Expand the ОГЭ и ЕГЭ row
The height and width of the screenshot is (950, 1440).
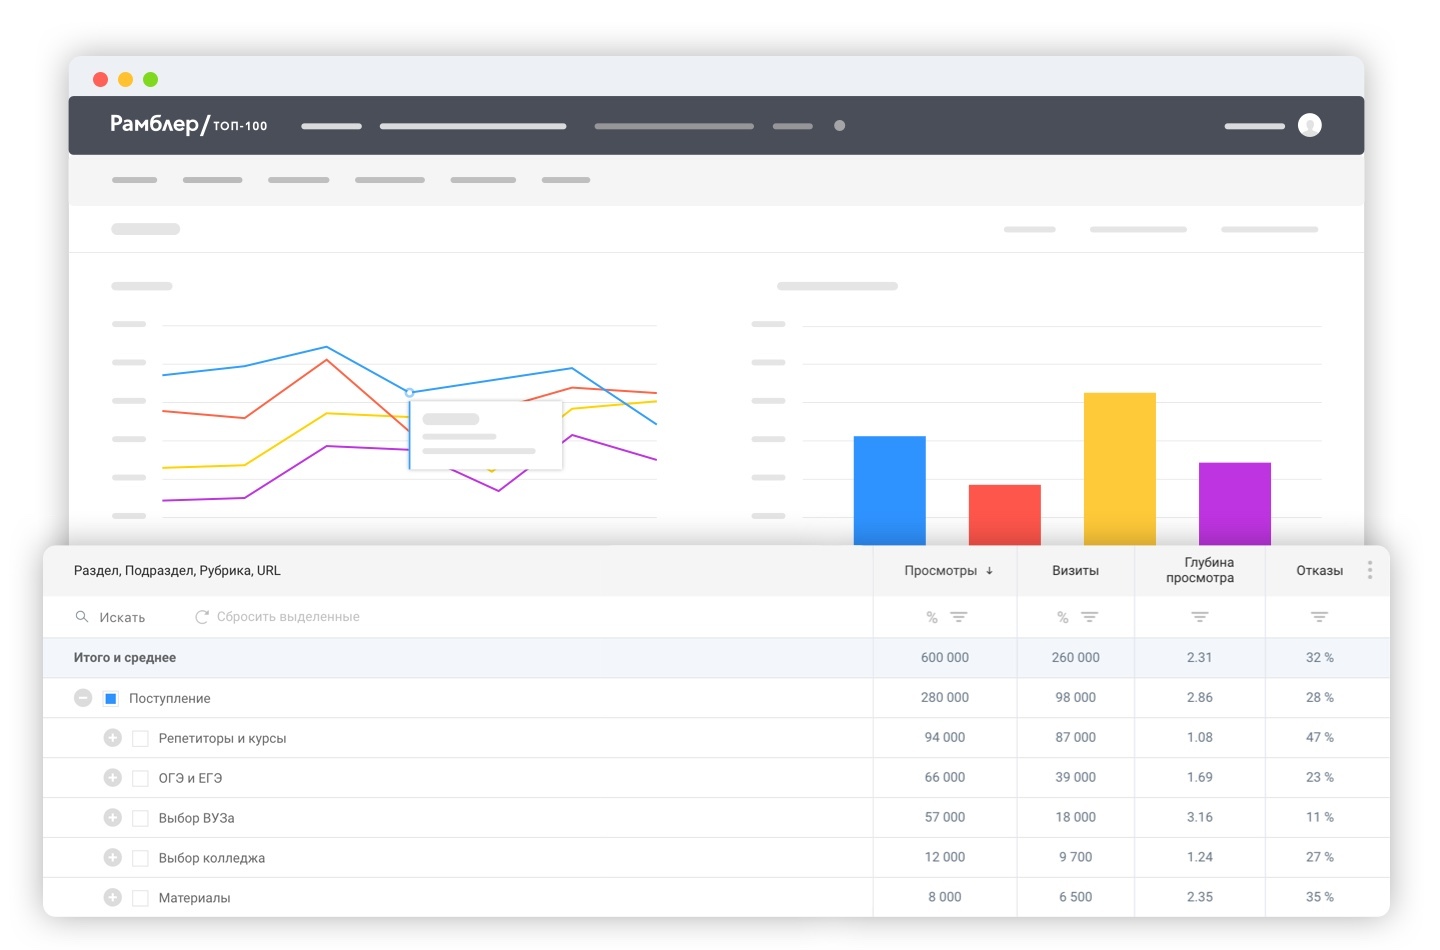[113, 778]
